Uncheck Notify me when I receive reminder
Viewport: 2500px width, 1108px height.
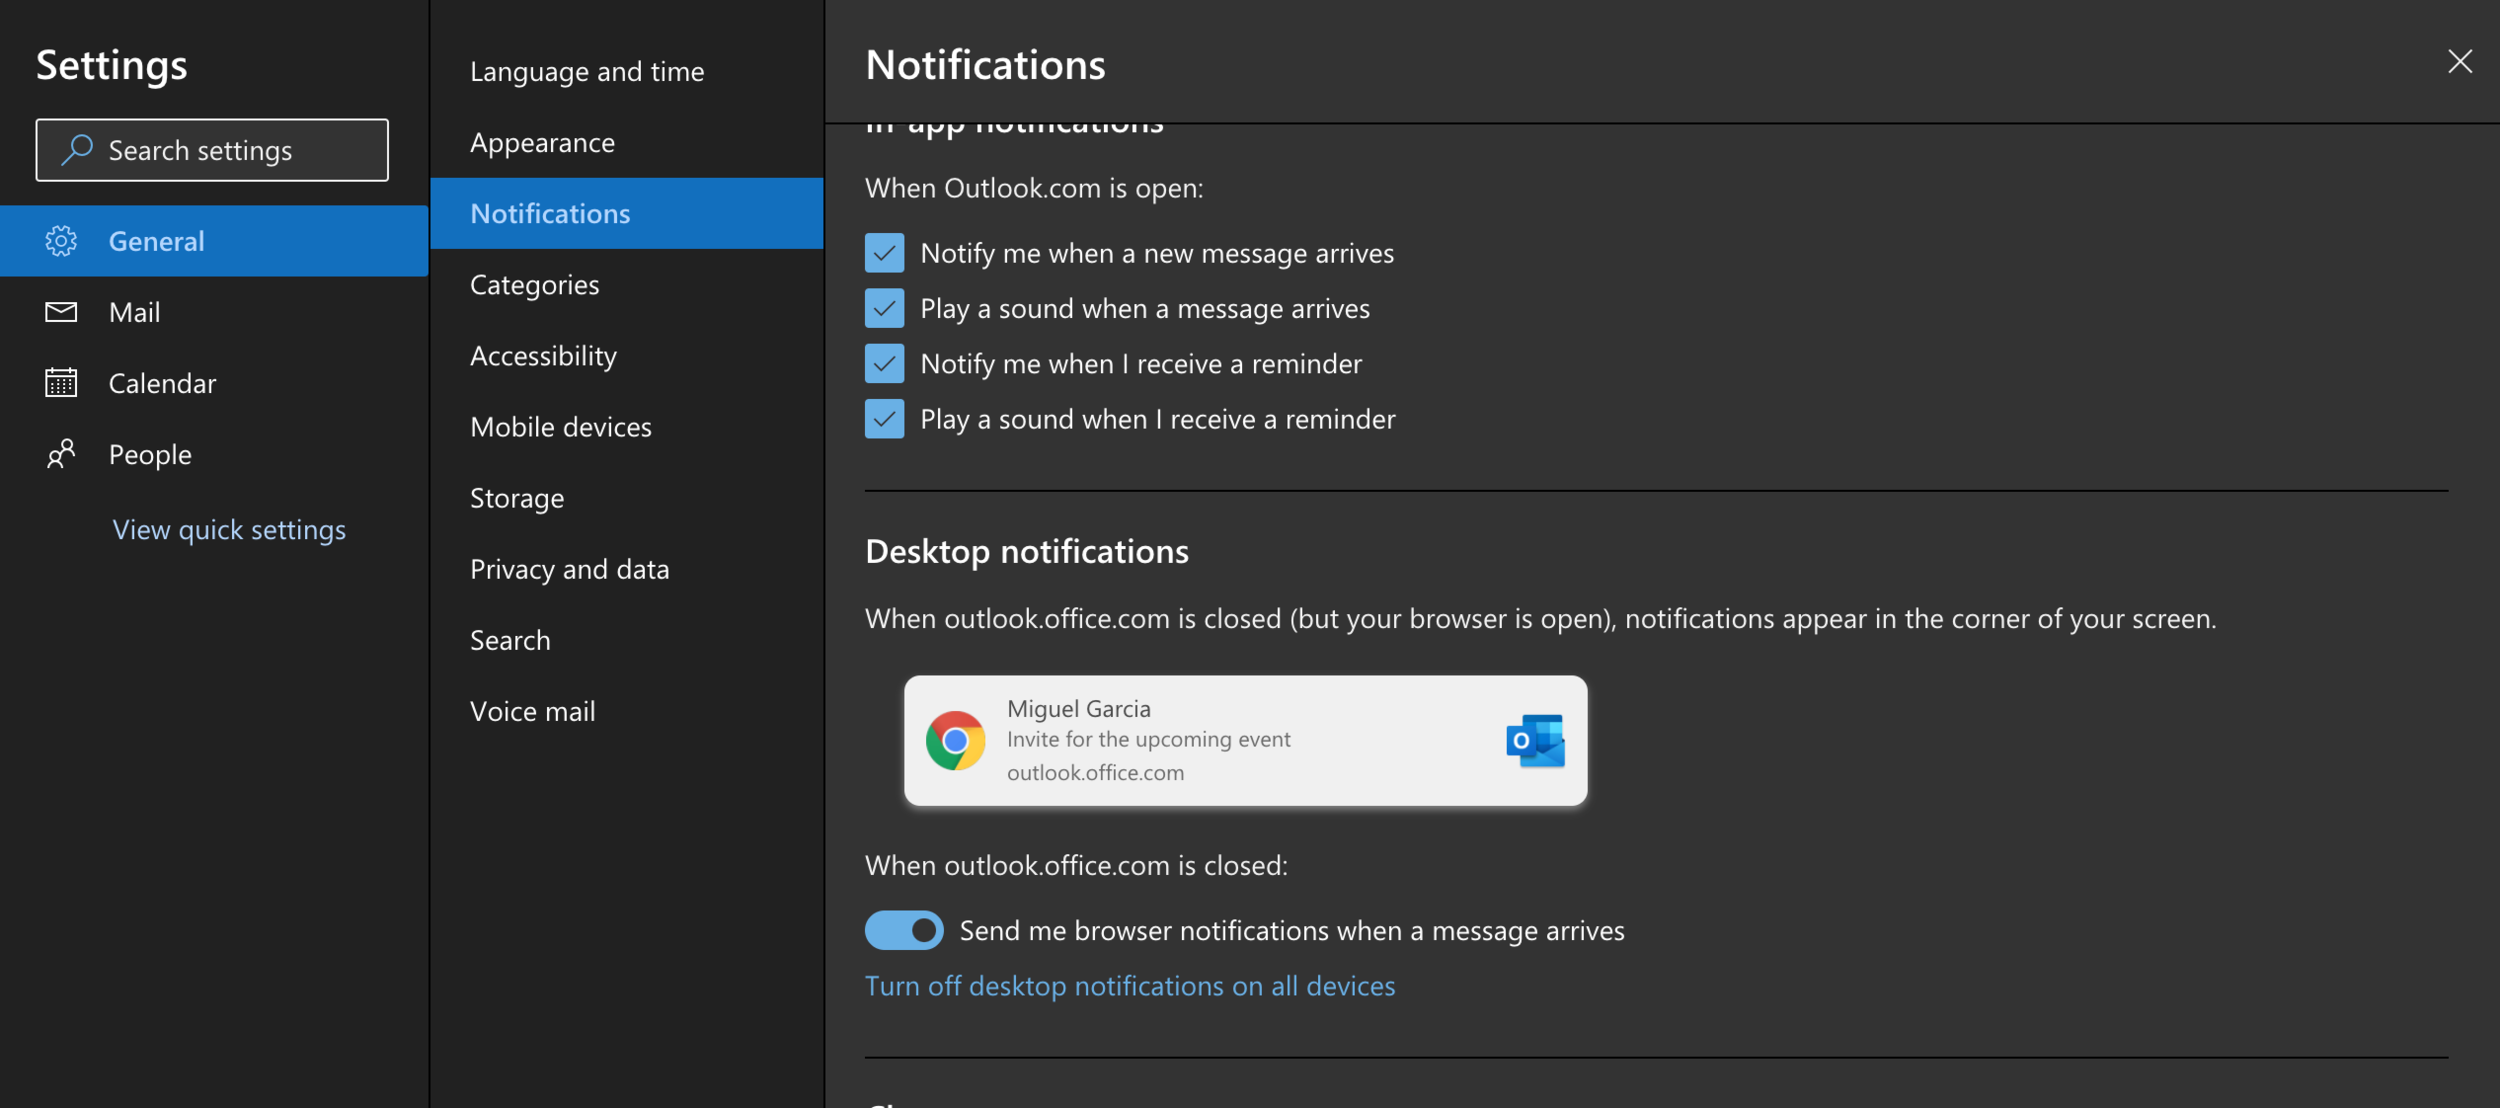[884, 363]
